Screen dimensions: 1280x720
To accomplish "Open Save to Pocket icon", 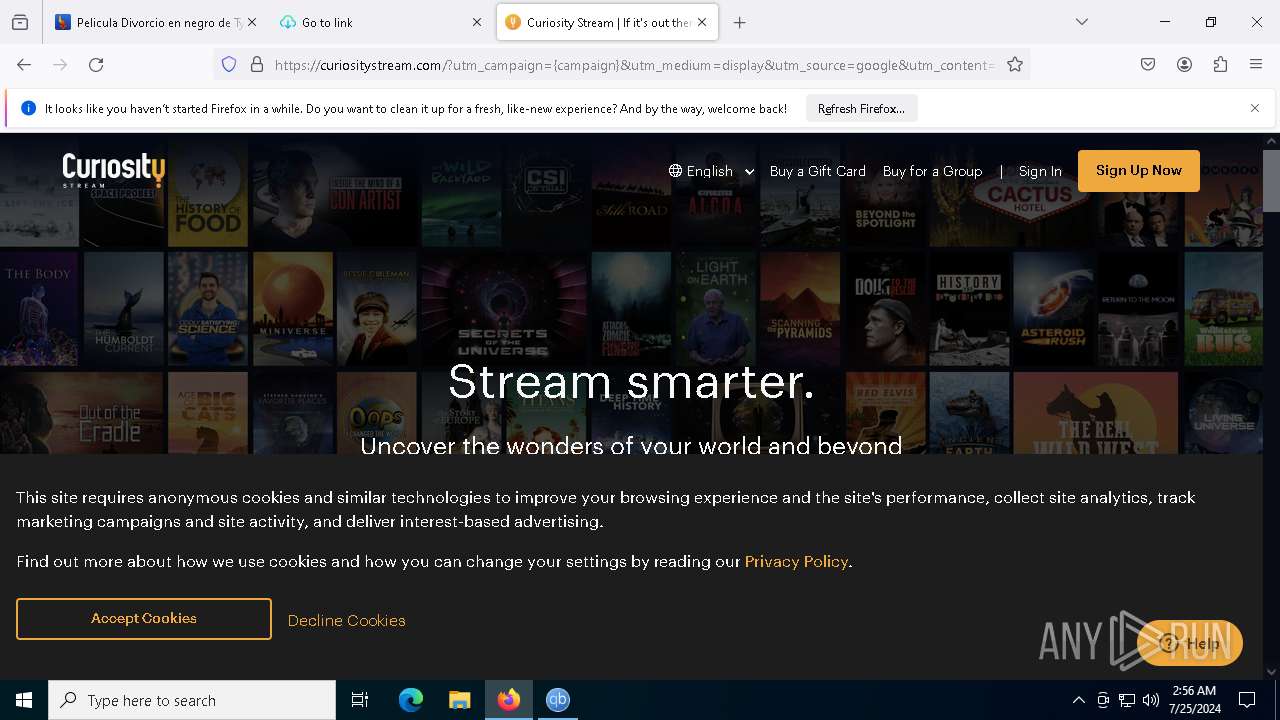I will pos(1148,65).
